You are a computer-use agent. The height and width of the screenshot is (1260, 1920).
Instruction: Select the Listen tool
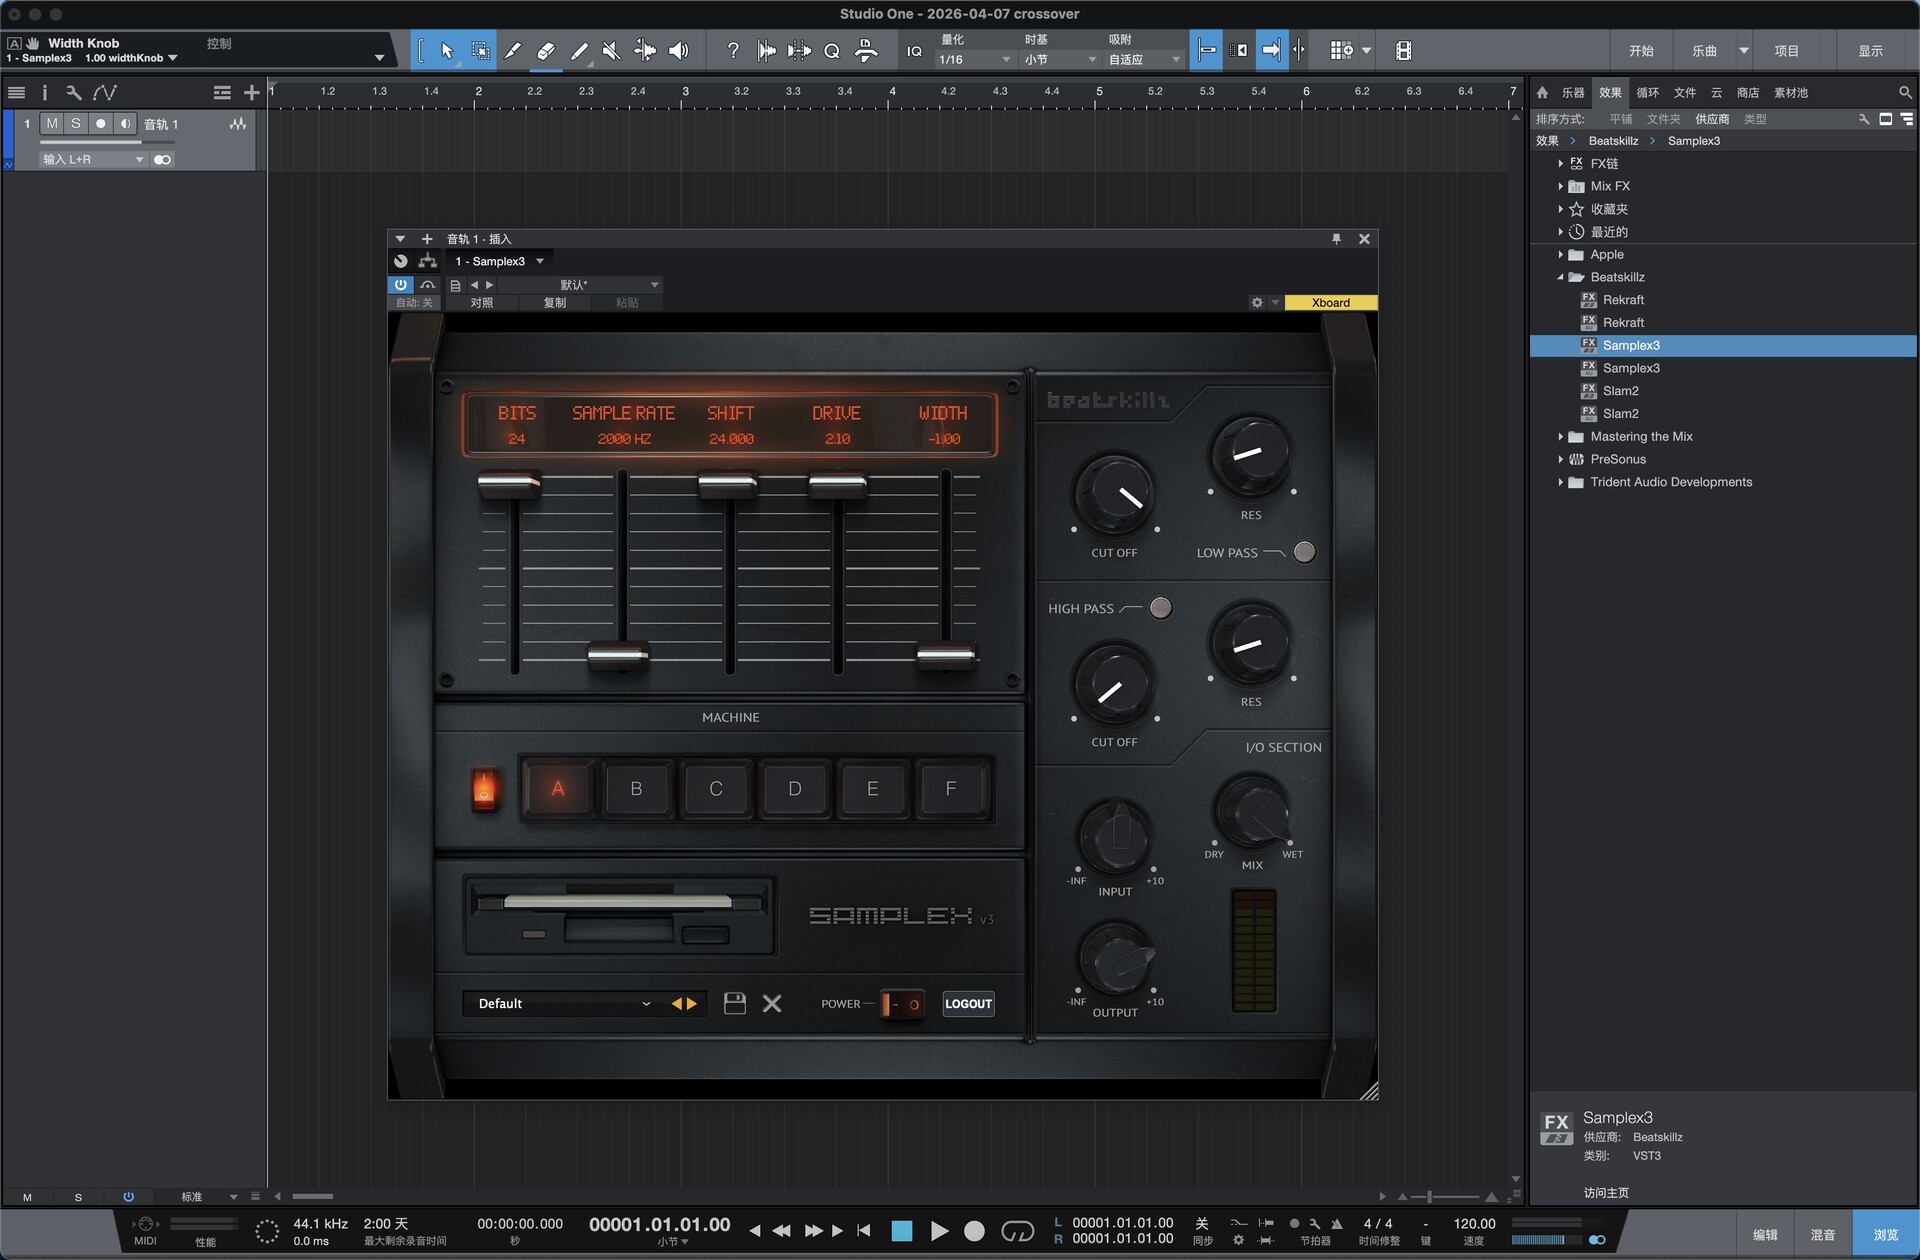tap(679, 50)
